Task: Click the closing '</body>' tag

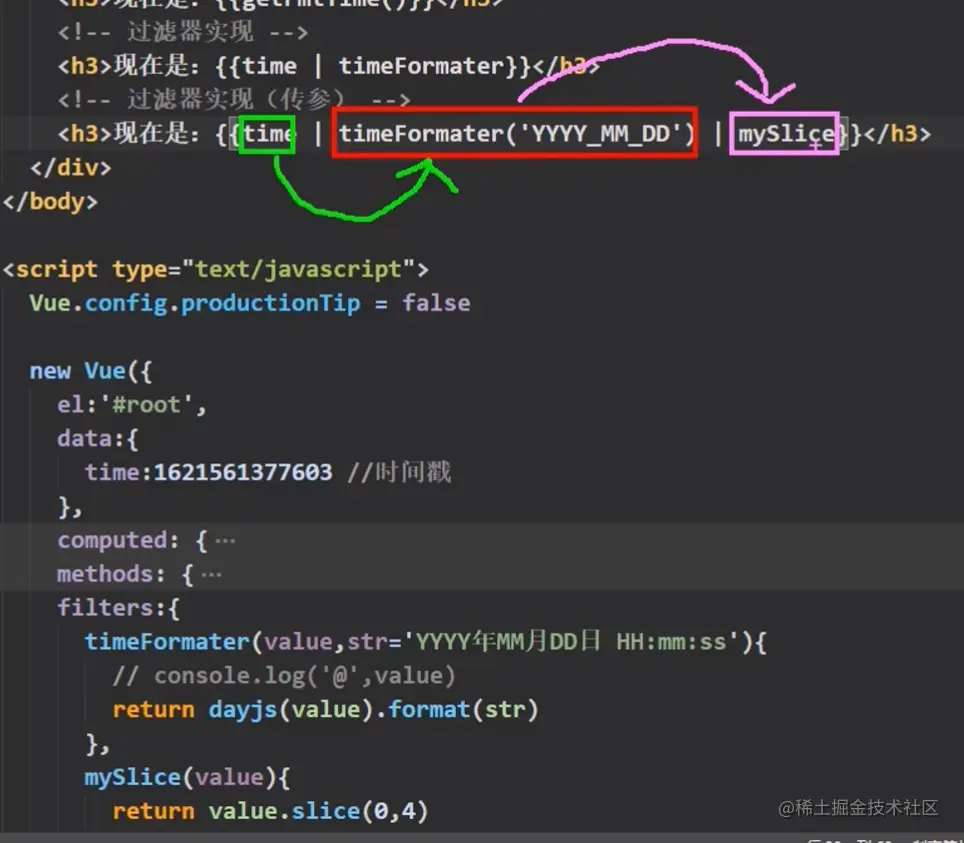Action: pos(50,201)
